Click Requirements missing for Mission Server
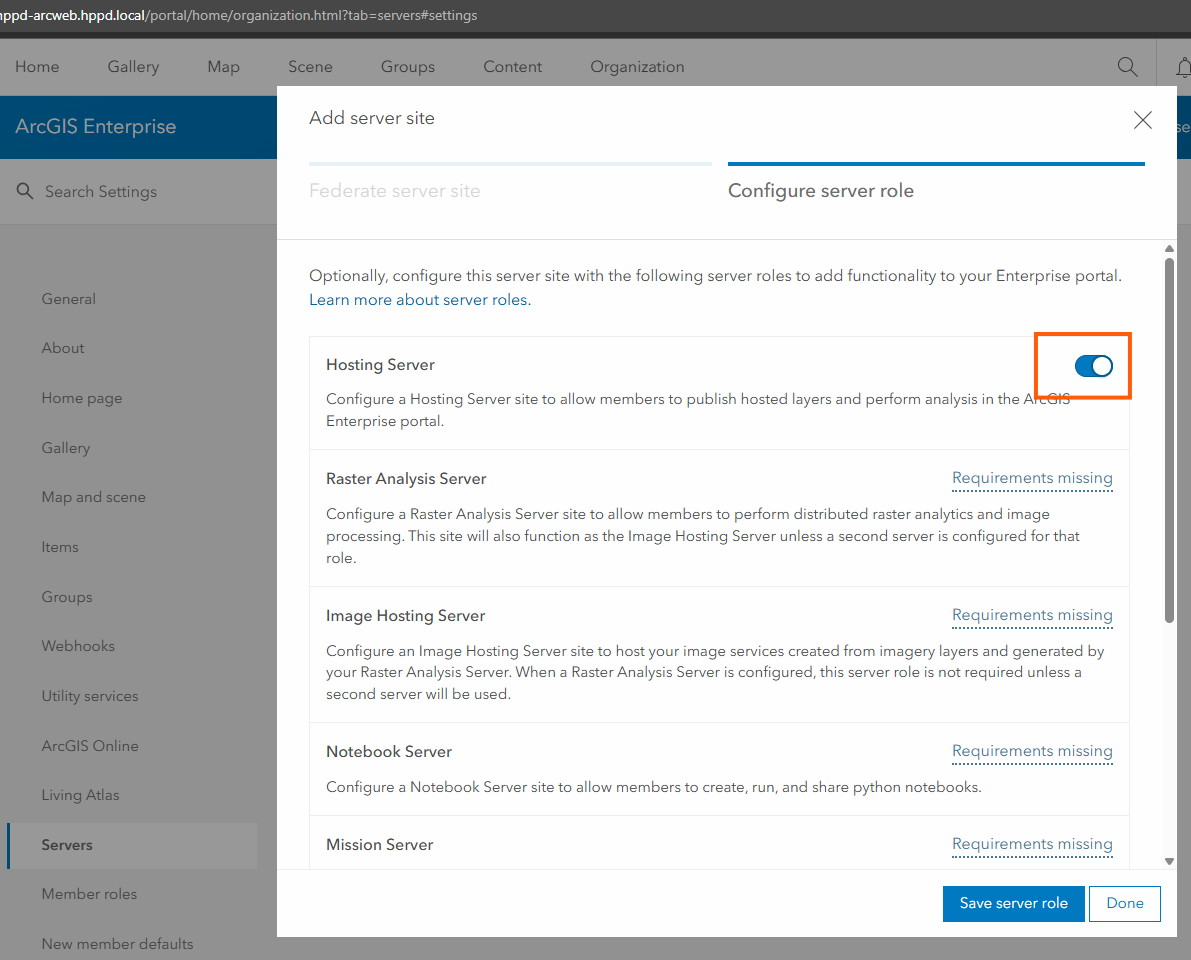 click(1032, 845)
